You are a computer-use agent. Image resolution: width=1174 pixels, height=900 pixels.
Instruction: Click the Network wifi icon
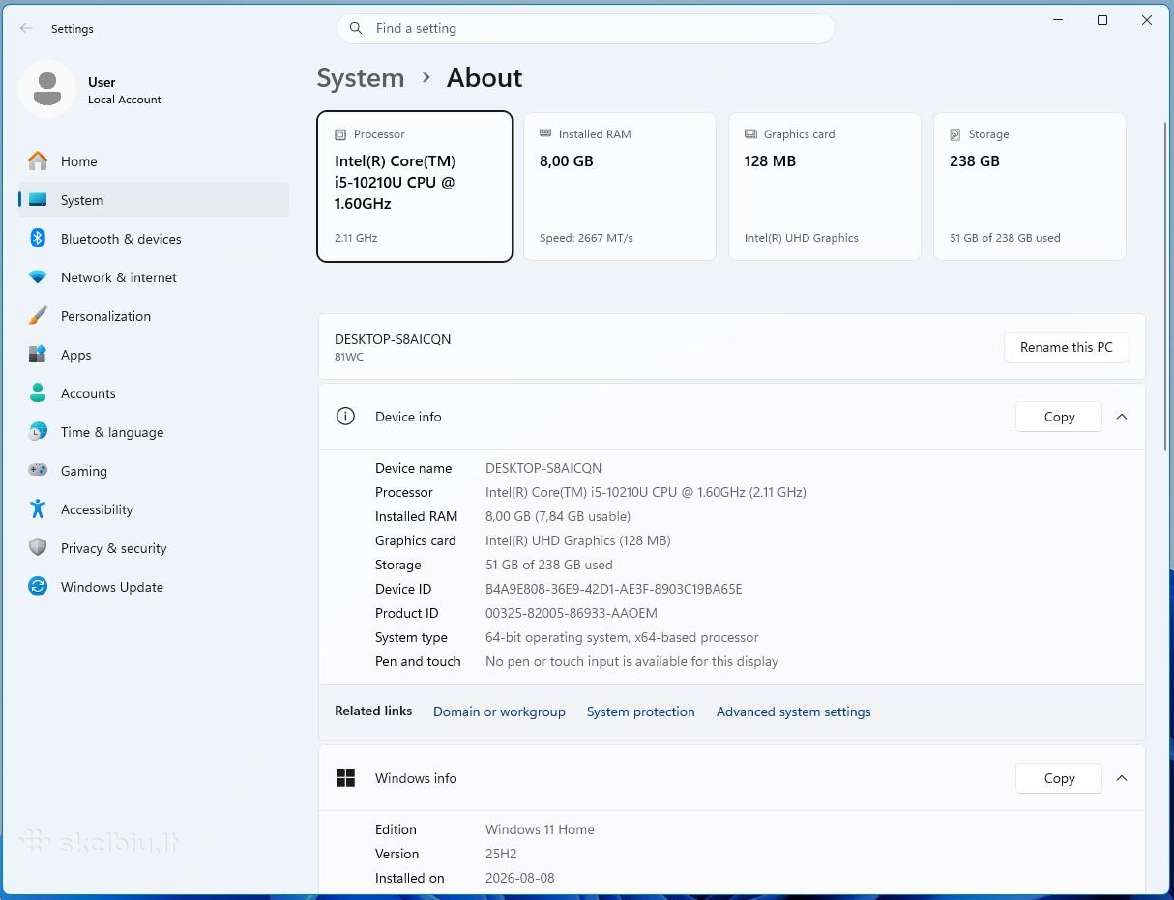tap(37, 277)
